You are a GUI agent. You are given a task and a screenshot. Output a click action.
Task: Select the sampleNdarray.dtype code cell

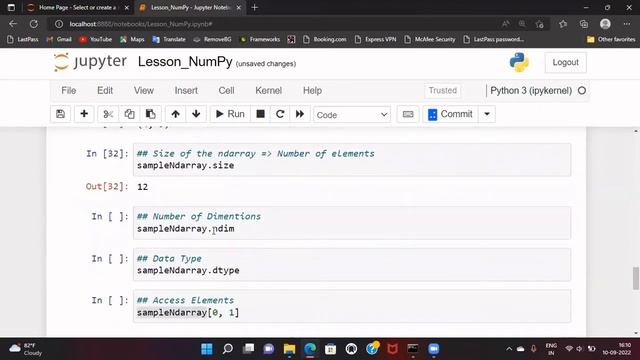pyautogui.click(x=352, y=264)
